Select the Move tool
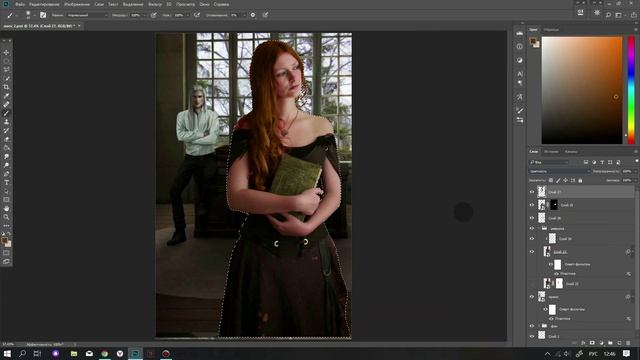This screenshot has width=640, height=360. [x=6, y=53]
